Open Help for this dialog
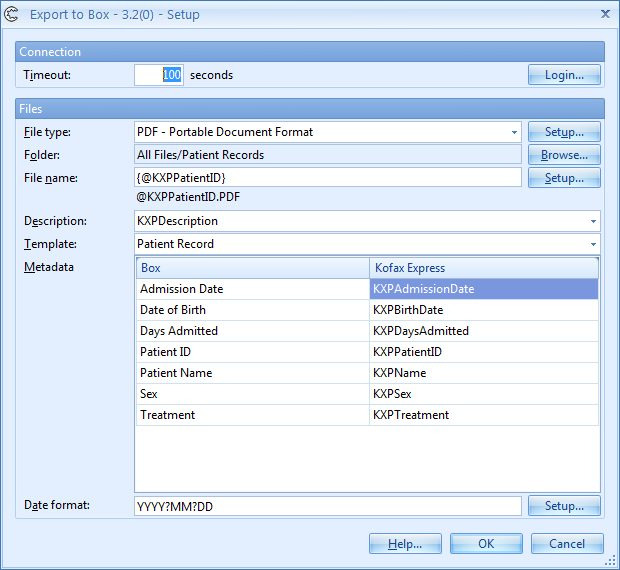Screen dimensions: 620x570 click(405, 544)
